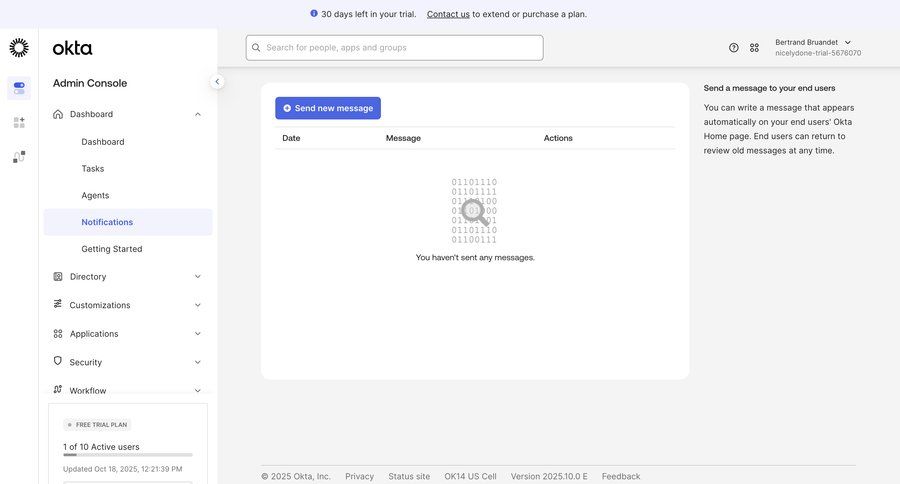900x484 pixels.
Task: Click the Customizations sliders icon
Action: click(x=58, y=304)
